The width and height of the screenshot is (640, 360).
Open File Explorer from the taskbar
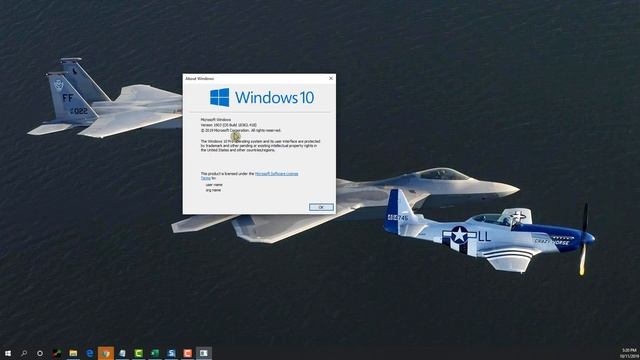click(73, 353)
